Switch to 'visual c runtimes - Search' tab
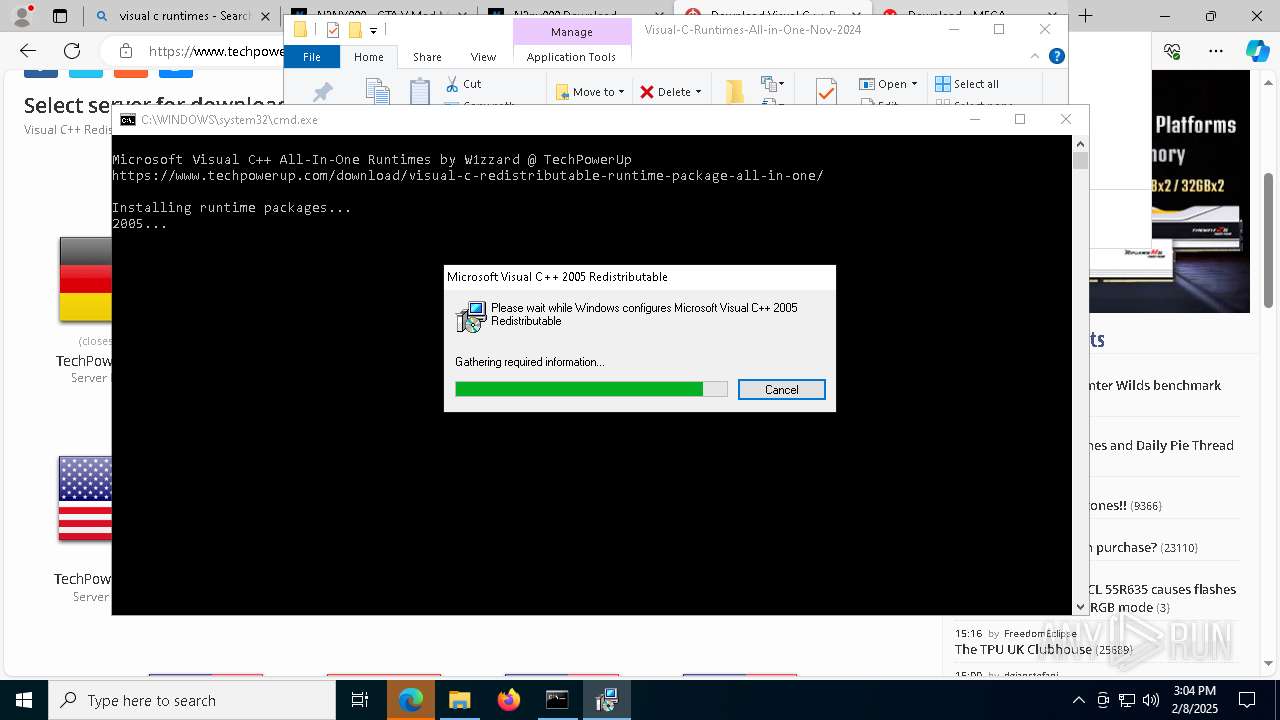The width and height of the screenshot is (1280, 720). tap(172, 16)
